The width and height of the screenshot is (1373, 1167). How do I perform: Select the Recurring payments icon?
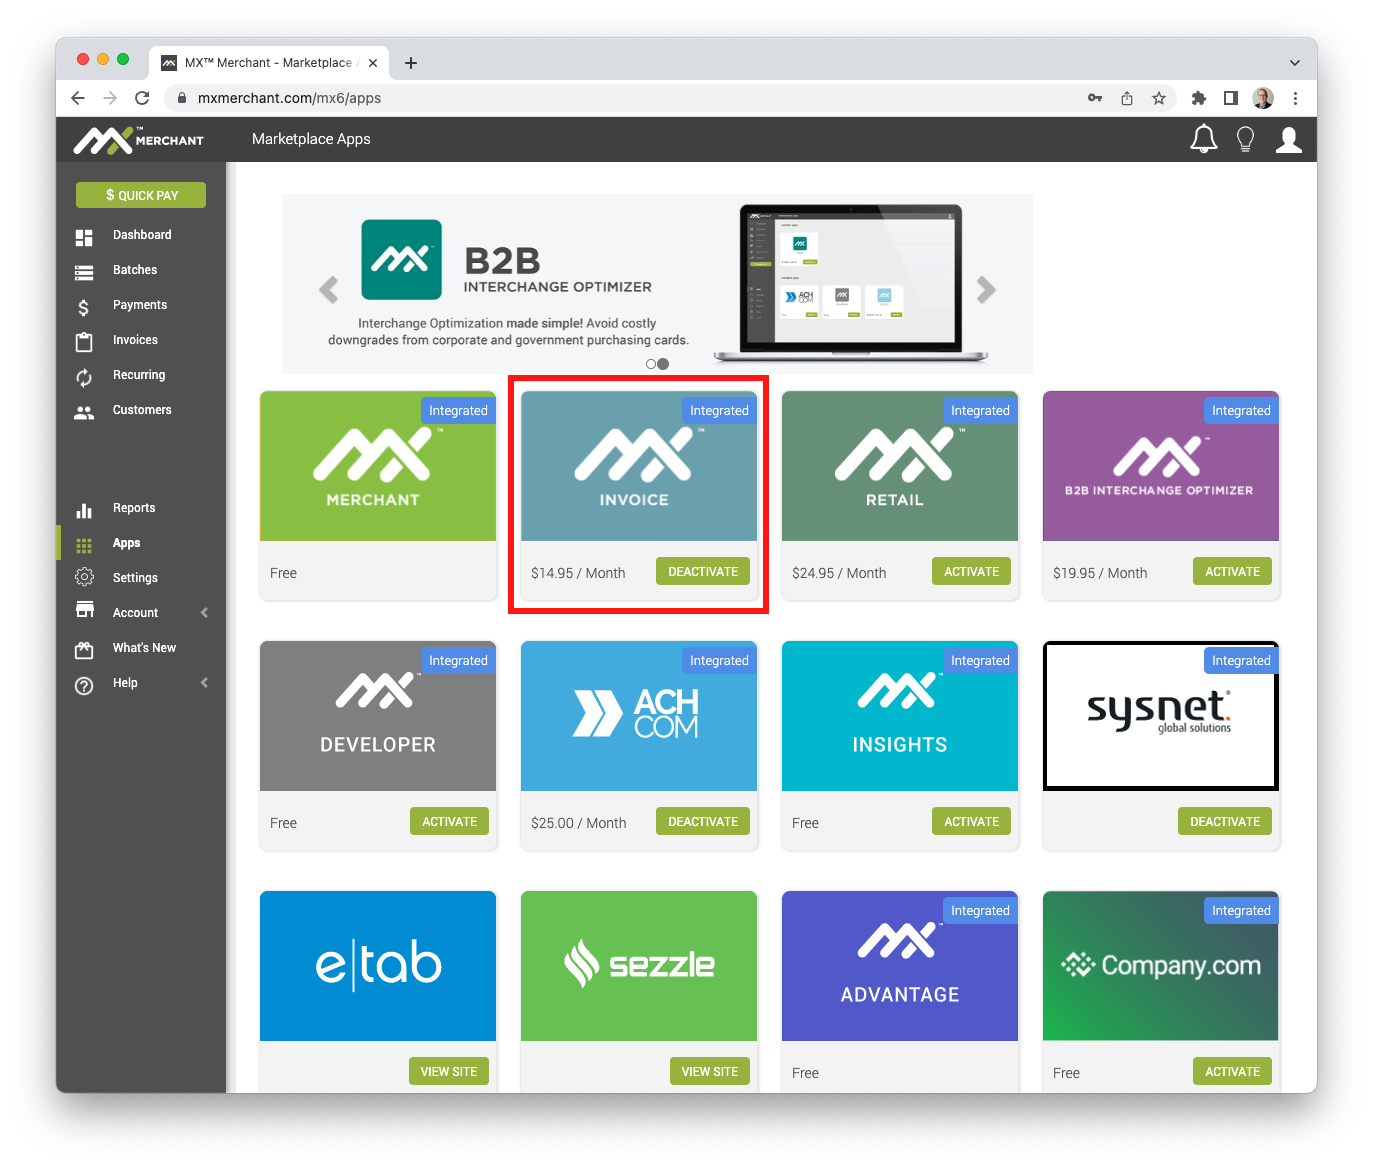point(84,375)
